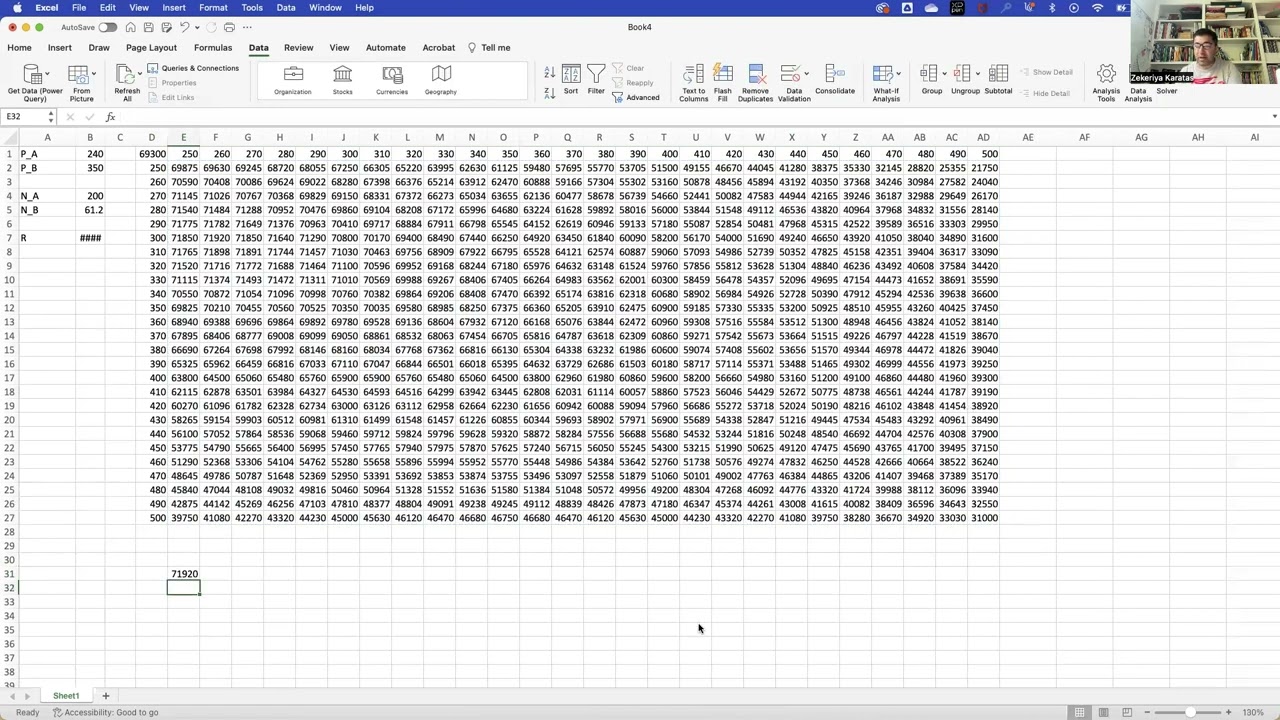1280x720 pixels.
Task: Select the Currencies data type
Action: tap(392, 81)
